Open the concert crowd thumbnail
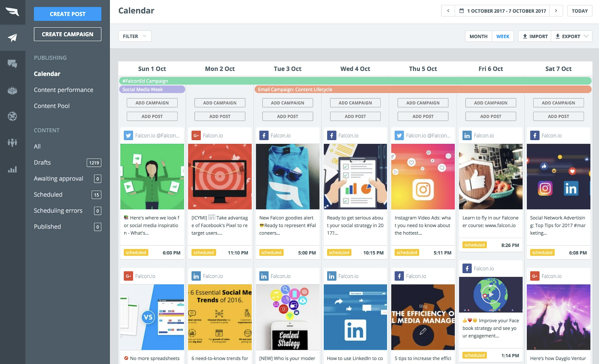The height and width of the screenshot is (364, 599). click(559, 317)
